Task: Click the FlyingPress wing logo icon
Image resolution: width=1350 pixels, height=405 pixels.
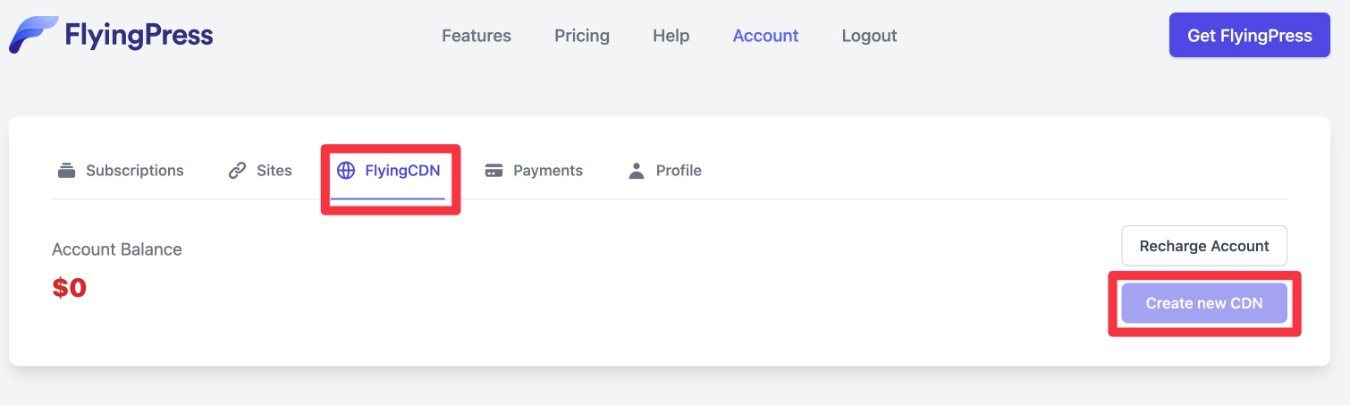Action: tap(33, 35)
